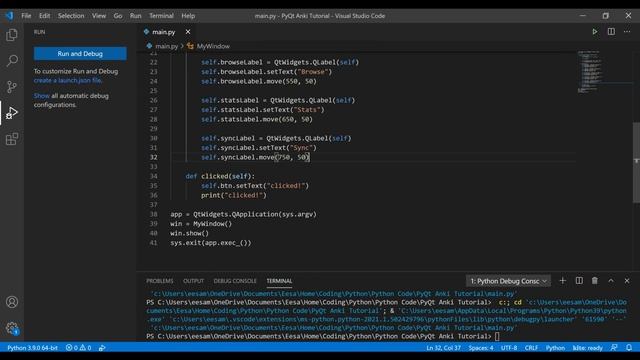
Task: Open the Run menu
Action: [x=136, y=16]
